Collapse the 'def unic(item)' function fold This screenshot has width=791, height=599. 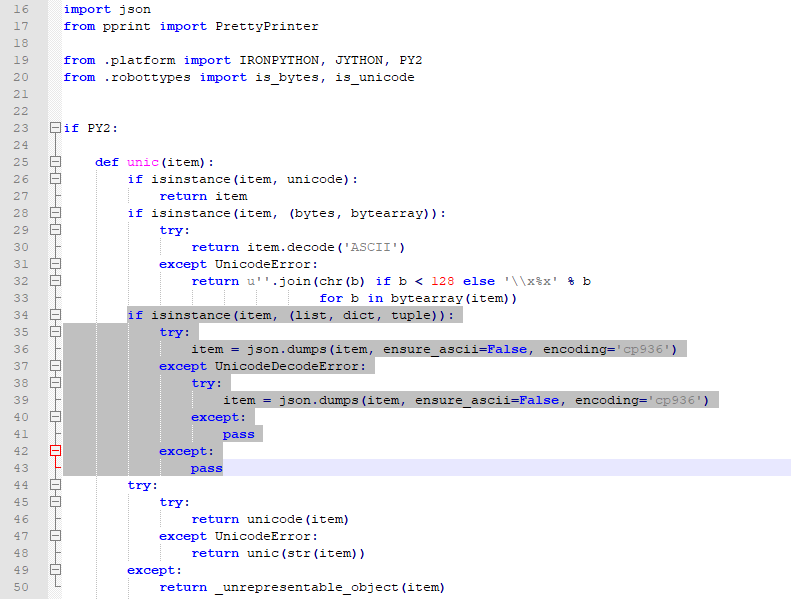54,162
